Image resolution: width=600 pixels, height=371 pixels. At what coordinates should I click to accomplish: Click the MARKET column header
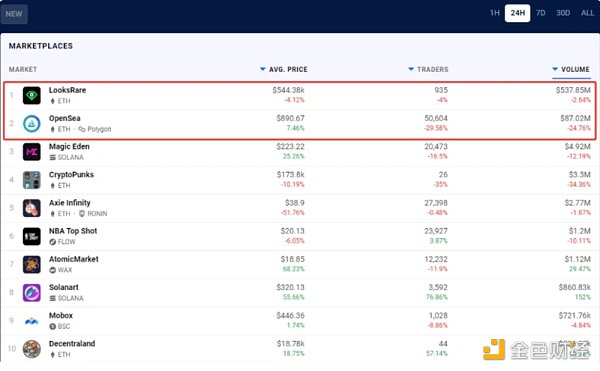click(x=23, y=69)
